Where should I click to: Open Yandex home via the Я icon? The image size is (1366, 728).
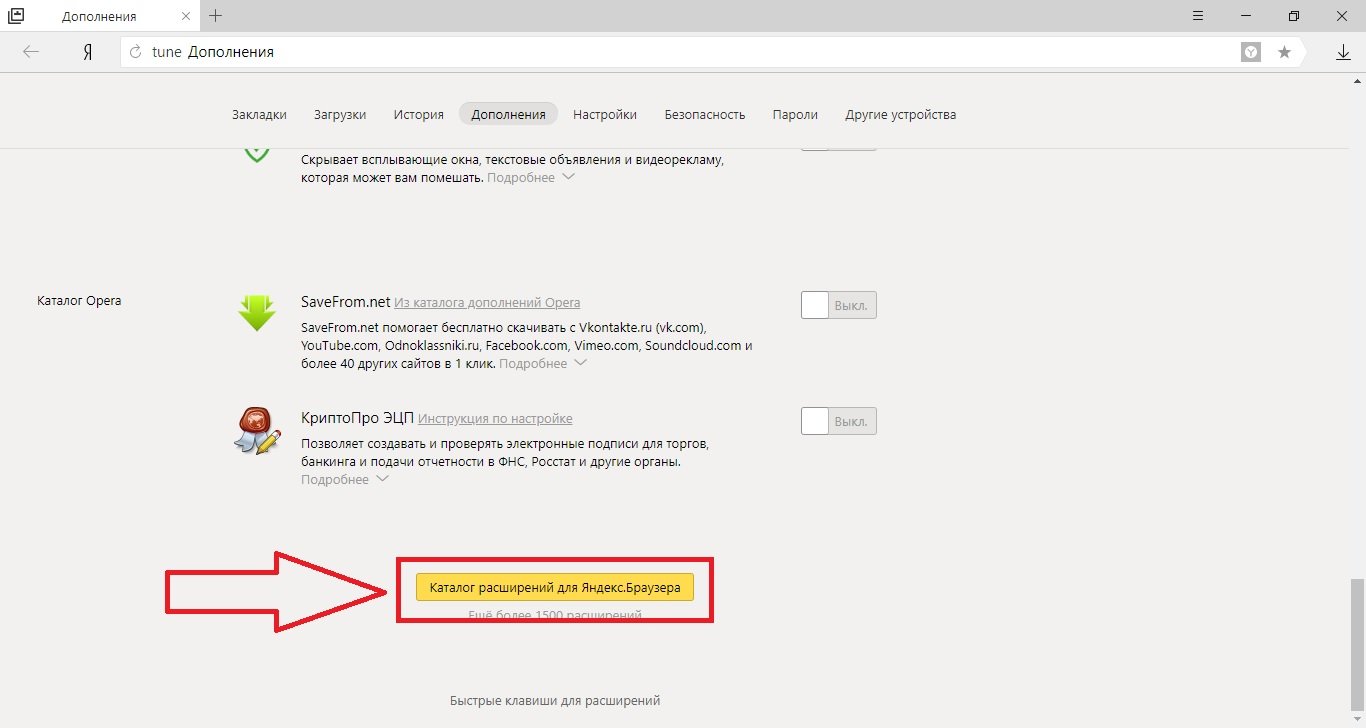pos(88,52)
